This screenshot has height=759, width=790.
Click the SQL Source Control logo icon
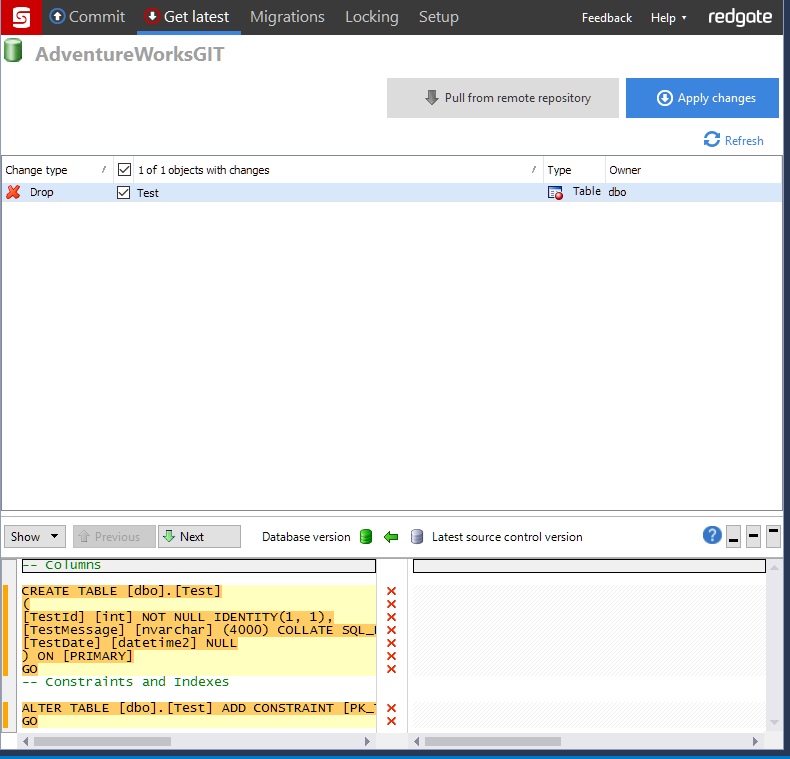coord(21,17)
